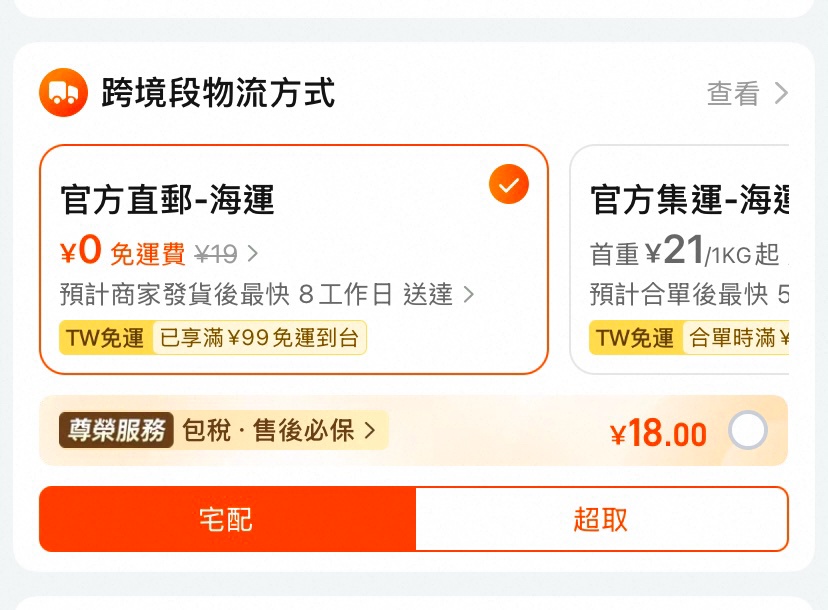Viewport: 828px width, 610px height.
Task: Tap the TW免運 badge on 官方集運 card
Action: pos(635,338)
